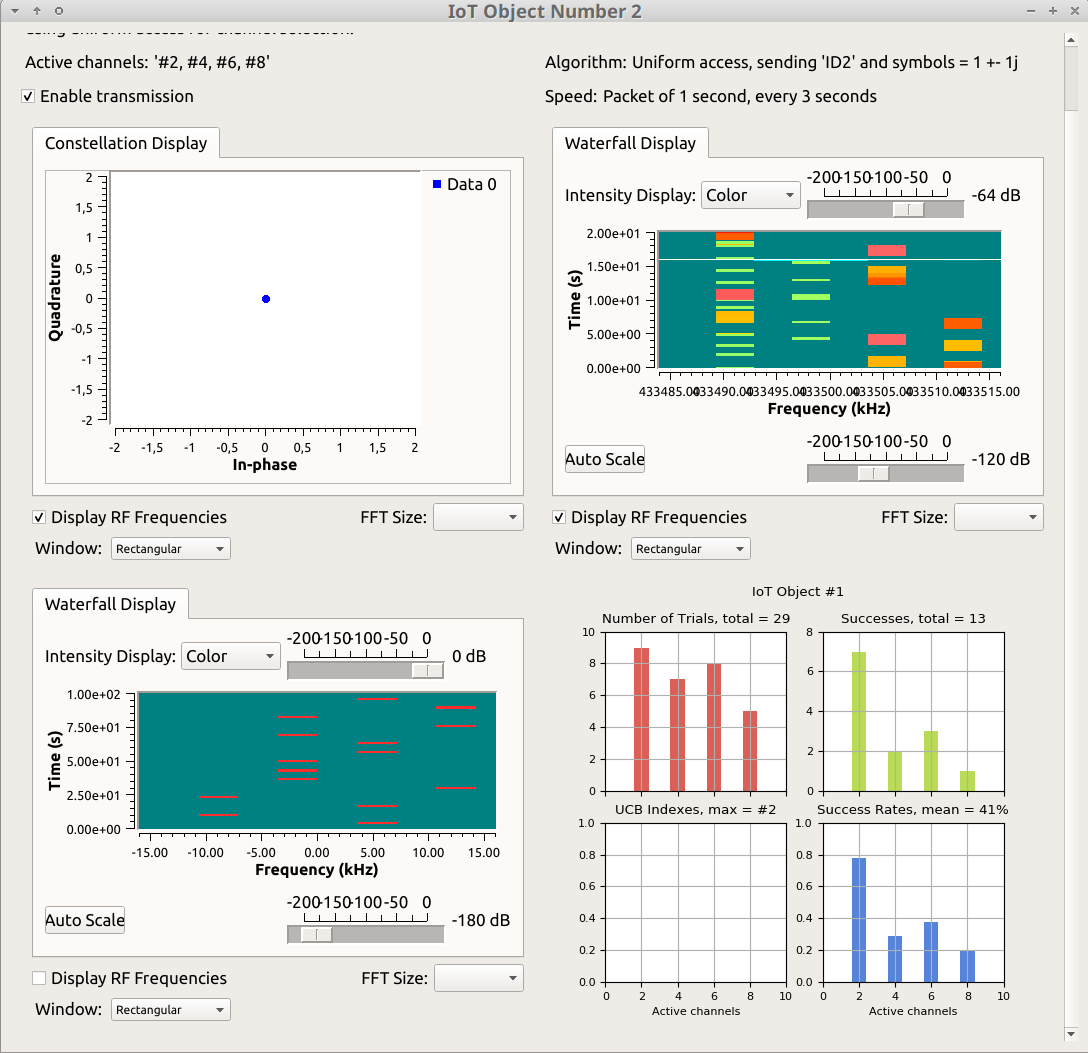Uncheck Enable transmission checkbox
This screenshot has height=1053, width=1088.
[28, 96]
